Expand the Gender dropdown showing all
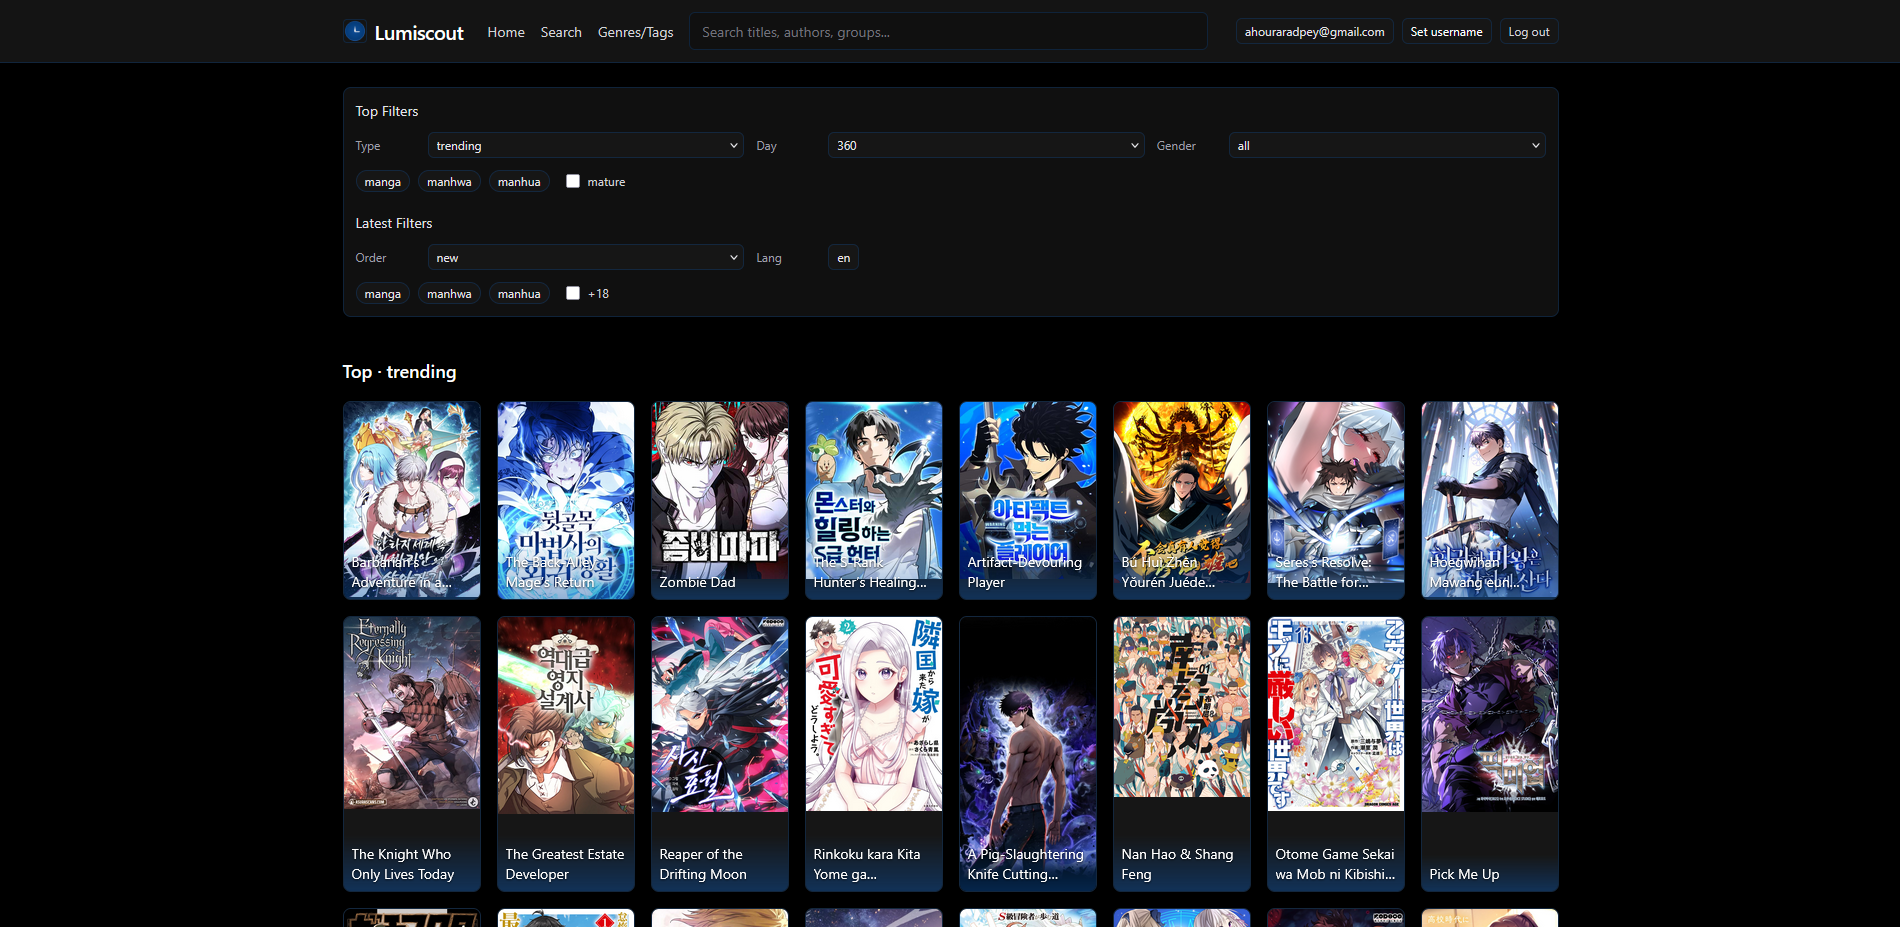1900x927 pixels. tap(1387, 145)
